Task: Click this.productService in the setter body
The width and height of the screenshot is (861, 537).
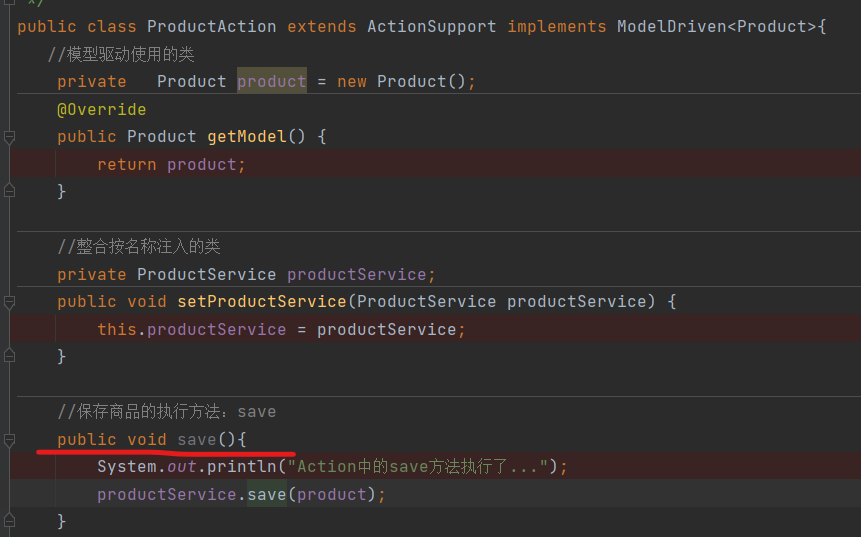Action: pos(192,329)
